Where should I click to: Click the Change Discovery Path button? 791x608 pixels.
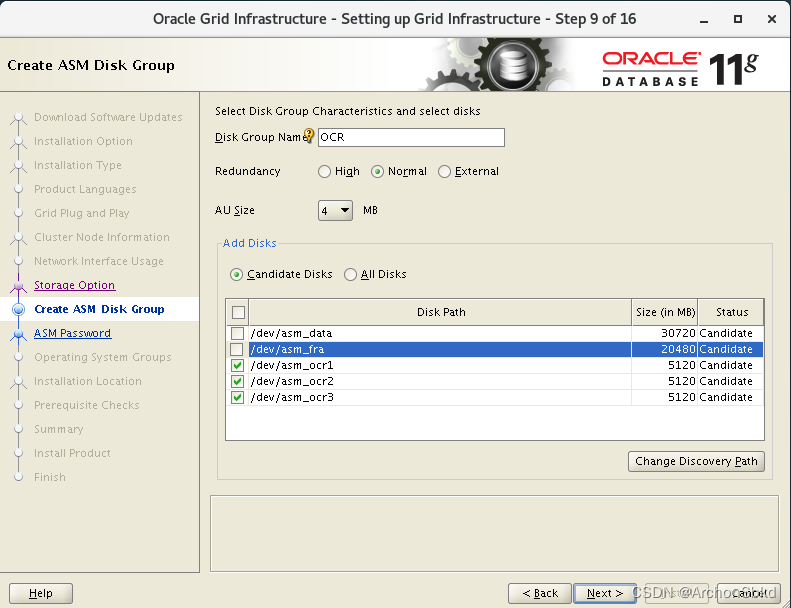click(696, 461)
